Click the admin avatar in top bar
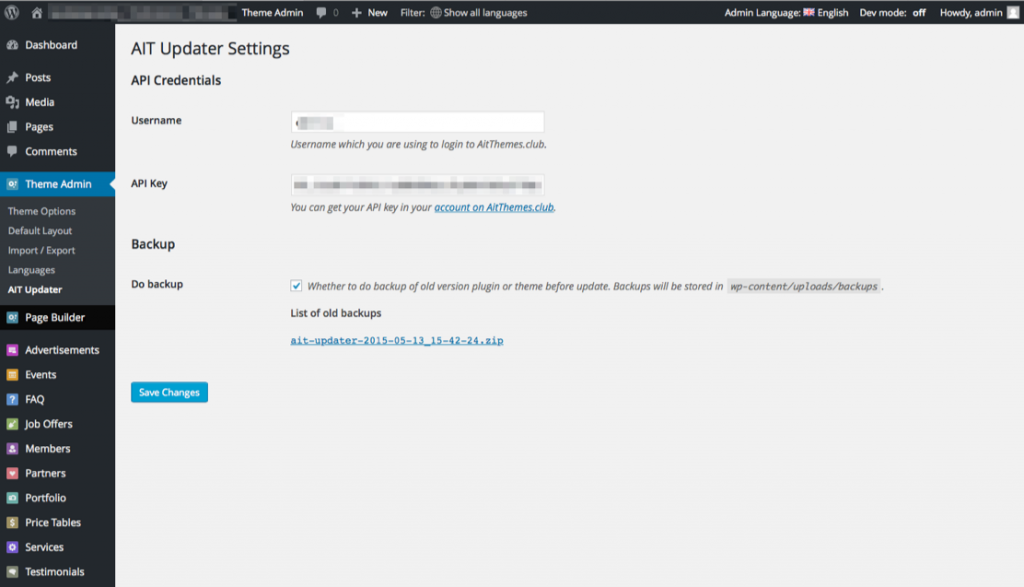The width and height of the screenshot is (1024, 587). click(x=1012, y=12)
